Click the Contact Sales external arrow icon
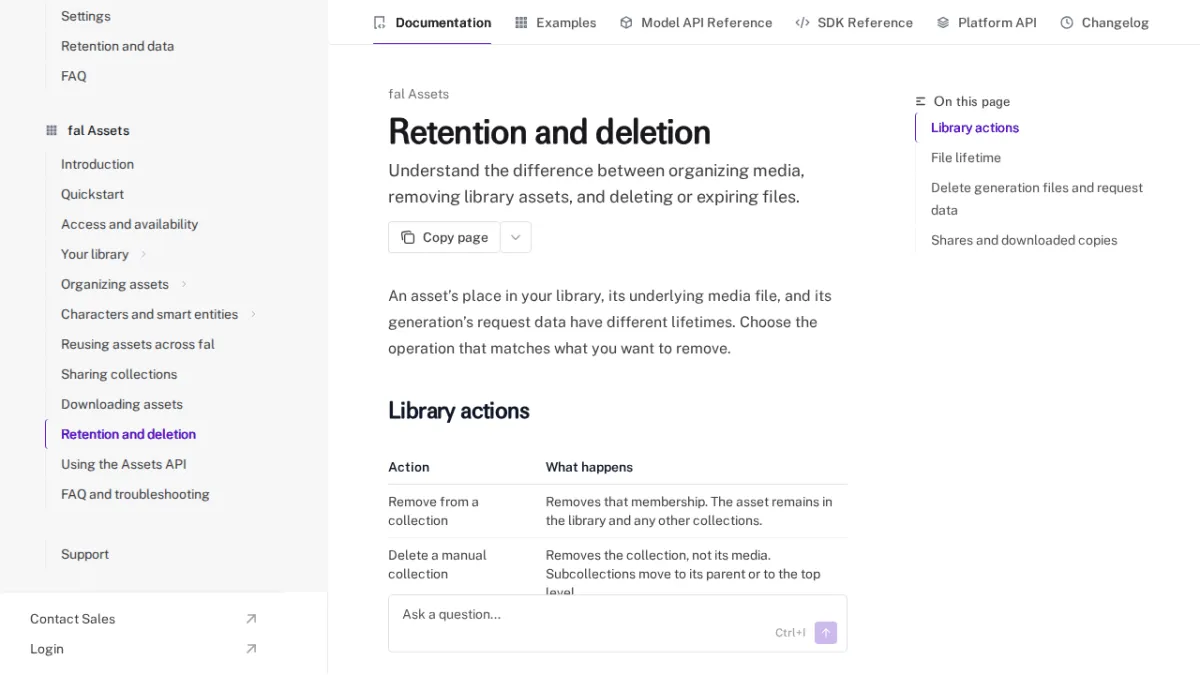The height and width of the screenshot is (675, 1200). coord(251,619)
